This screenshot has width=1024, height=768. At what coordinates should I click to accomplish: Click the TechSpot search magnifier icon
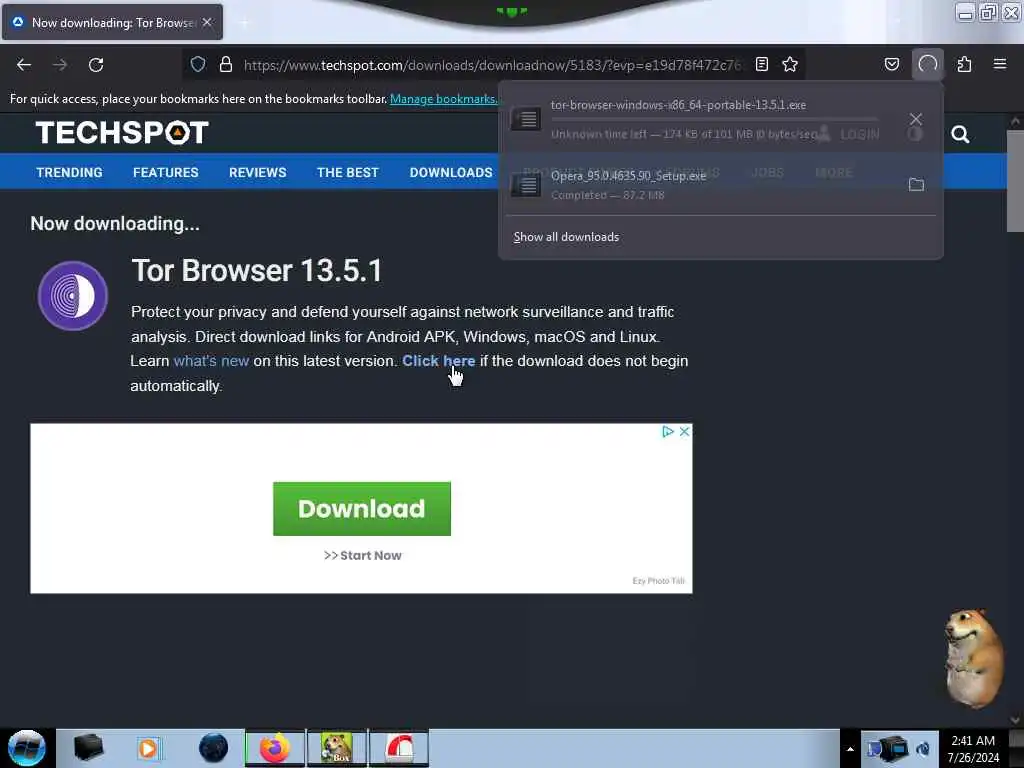pos(959,135)
